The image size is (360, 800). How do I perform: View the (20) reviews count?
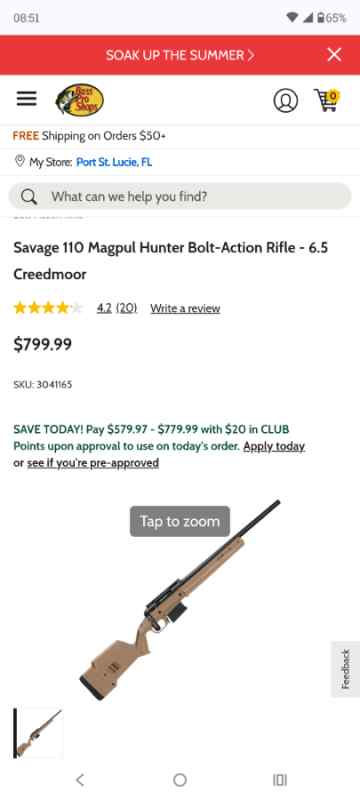[126, 308]
